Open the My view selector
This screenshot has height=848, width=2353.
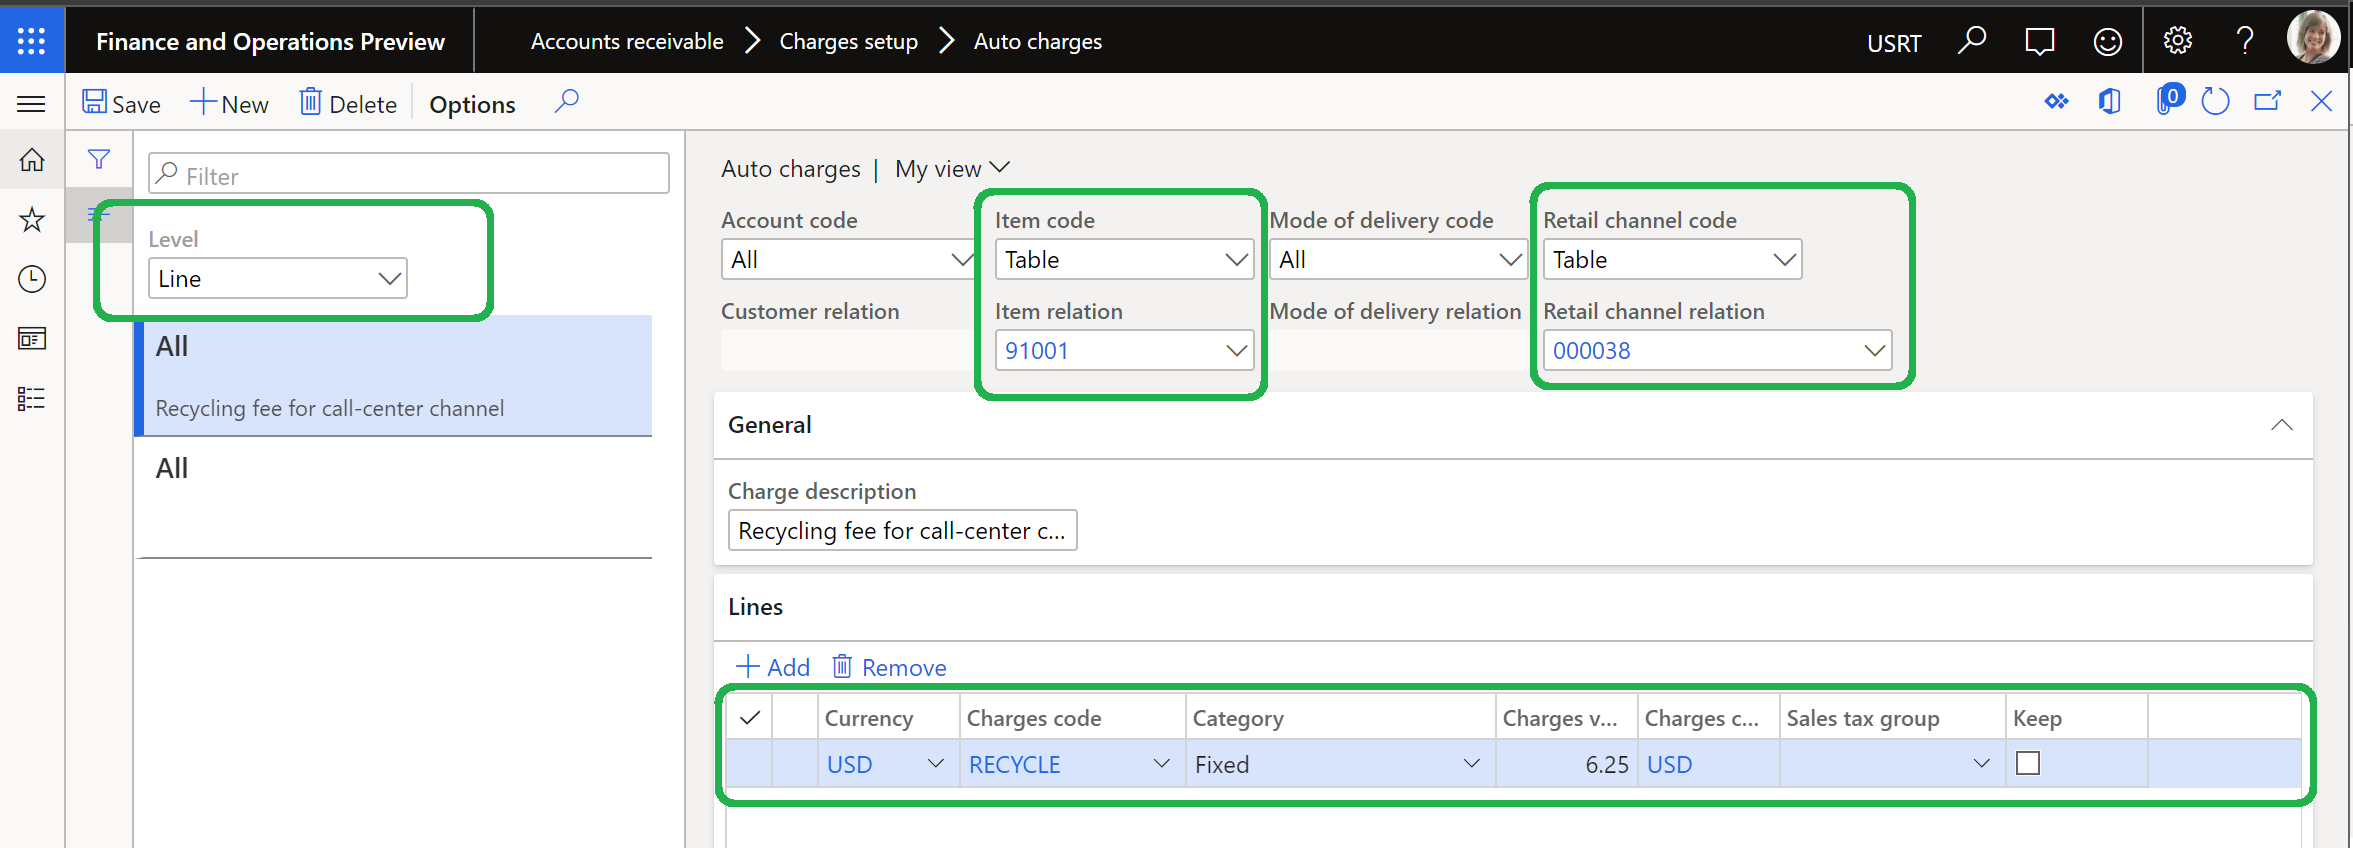pos(951,169)
